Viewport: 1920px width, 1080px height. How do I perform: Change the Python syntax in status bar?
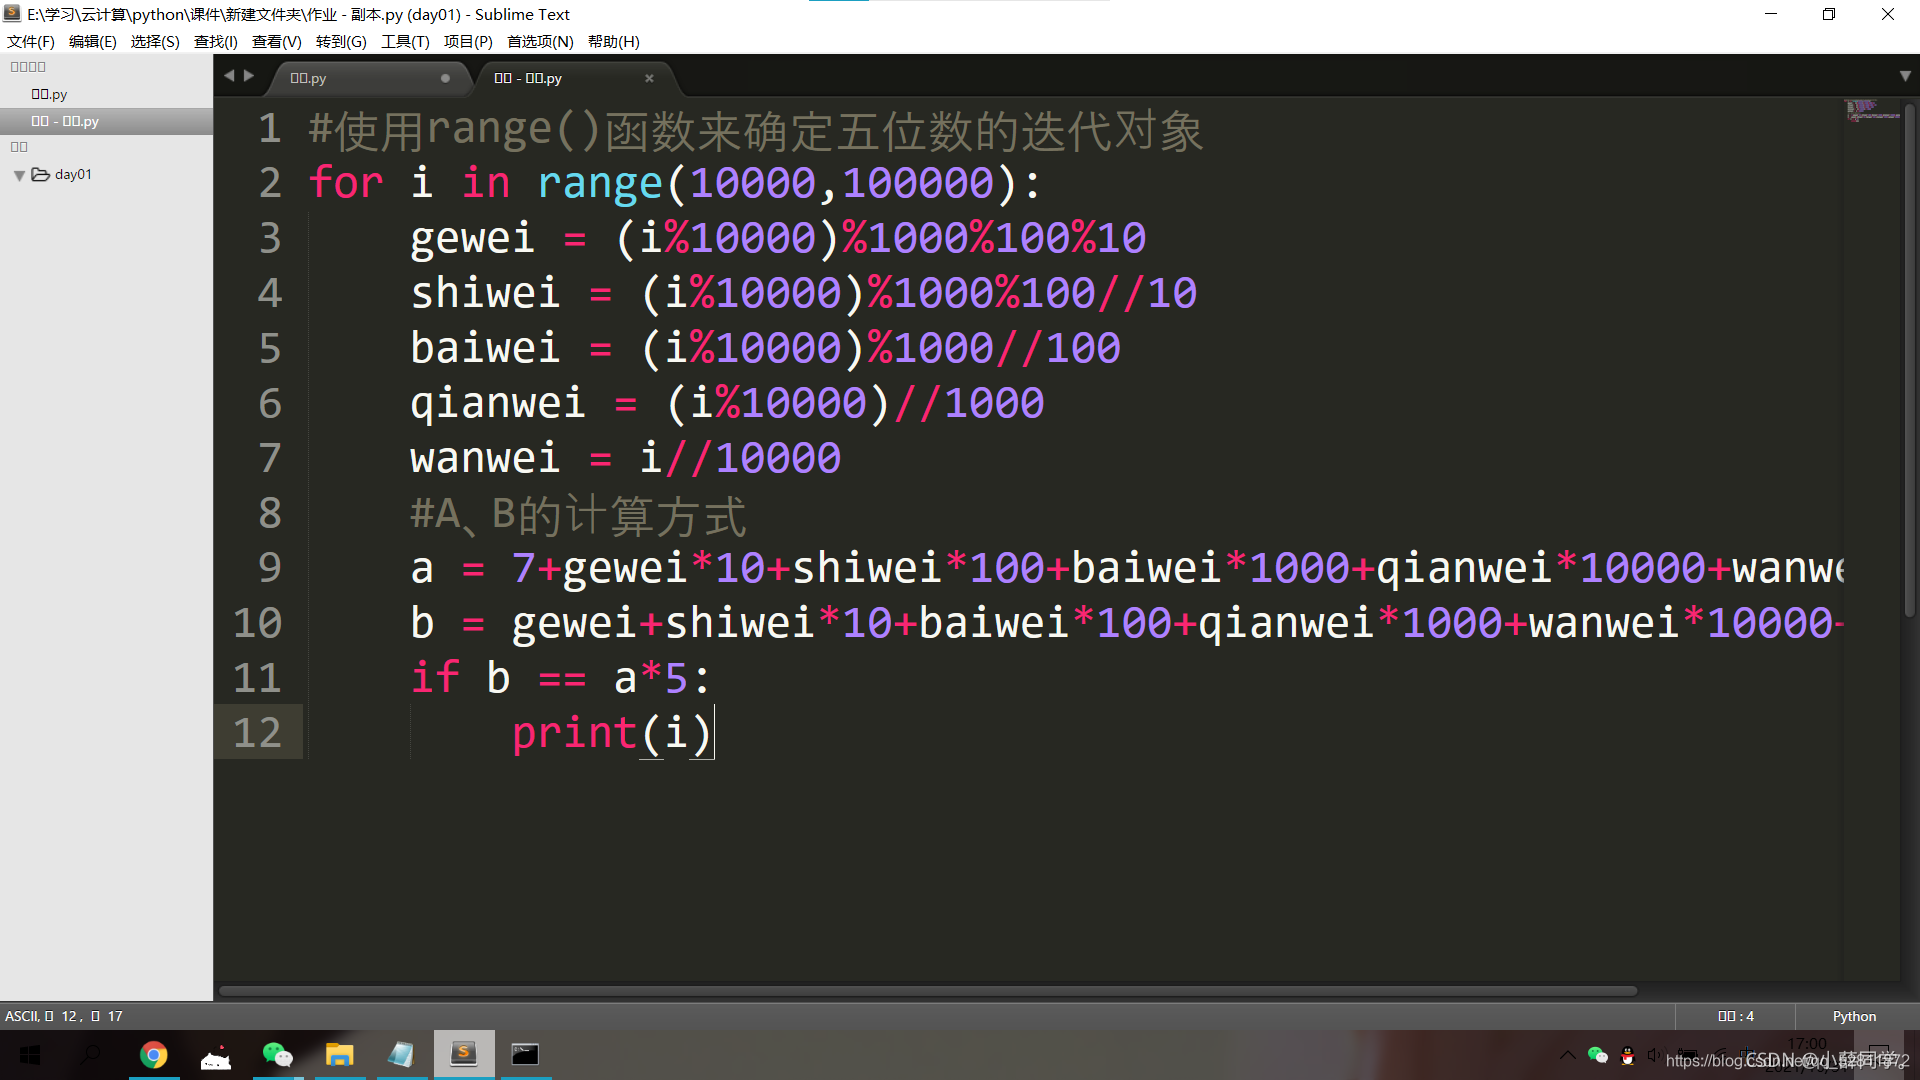click(x=1854, y=1016)
